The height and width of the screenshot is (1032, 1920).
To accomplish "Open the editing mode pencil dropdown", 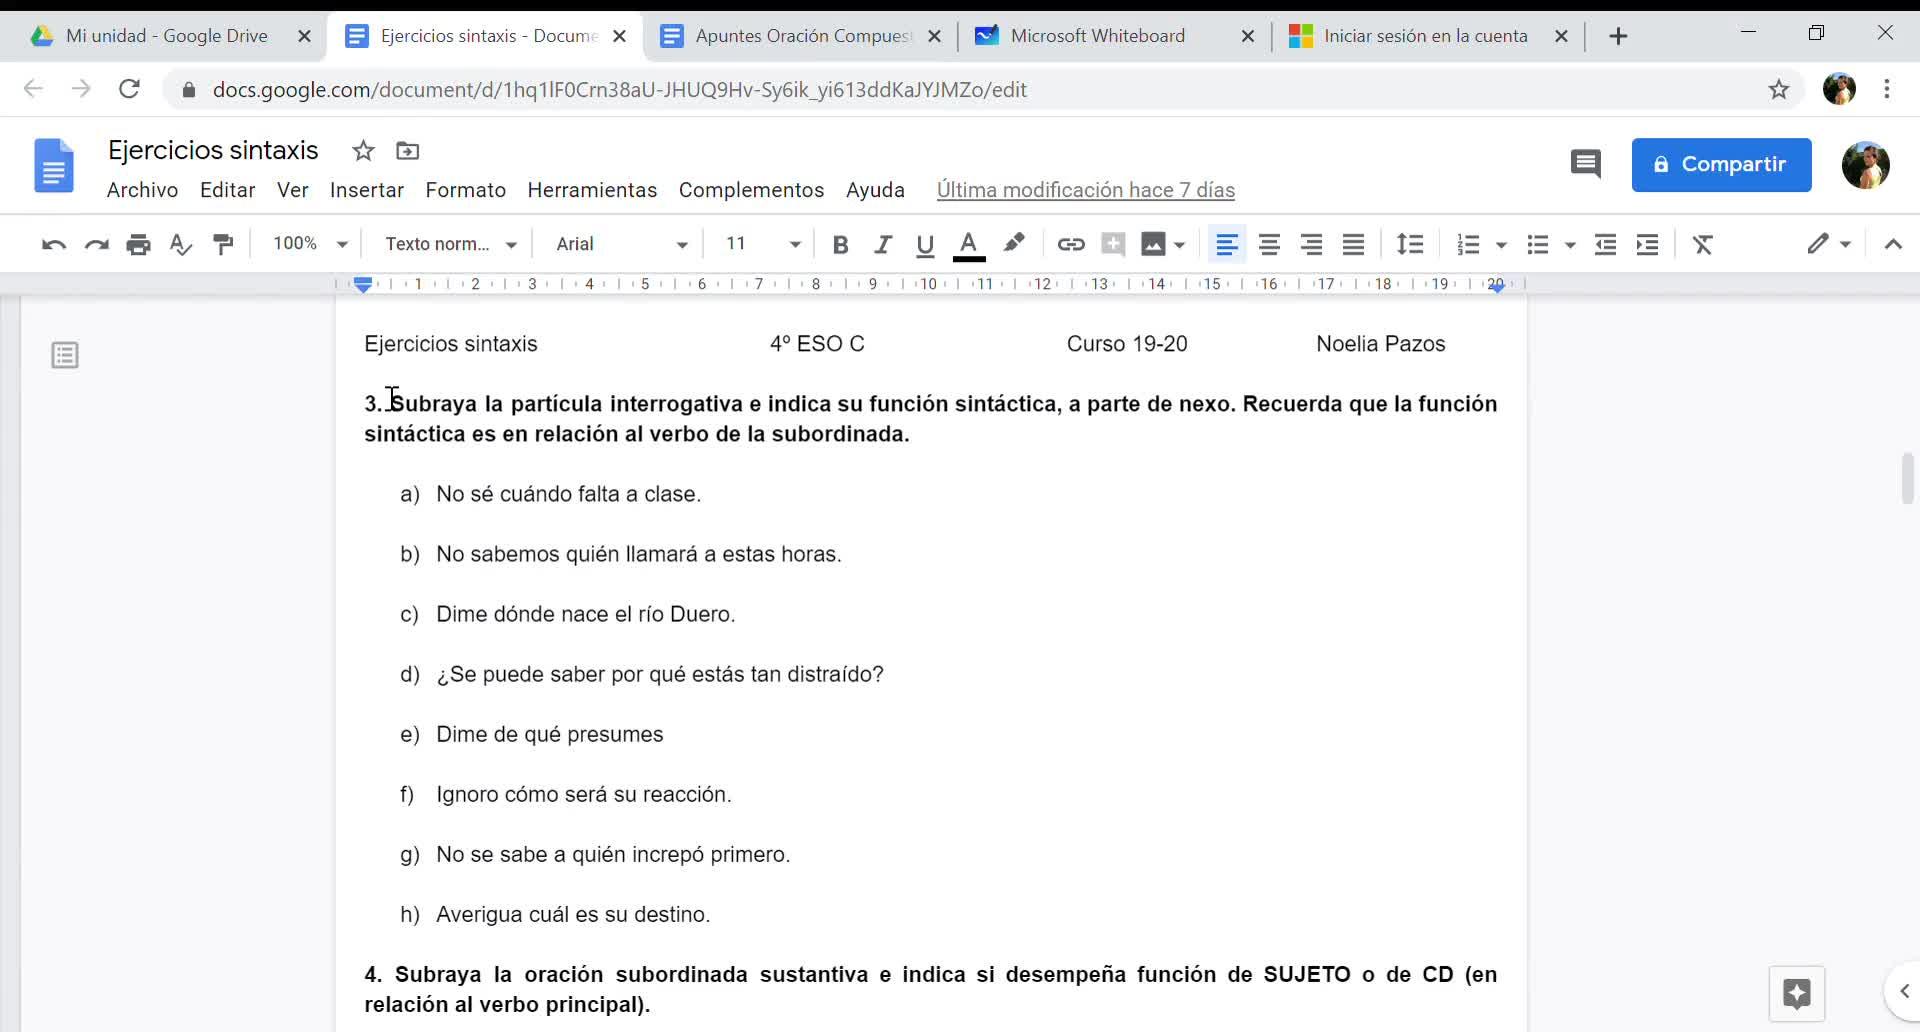I will (x=1829, y=244).
